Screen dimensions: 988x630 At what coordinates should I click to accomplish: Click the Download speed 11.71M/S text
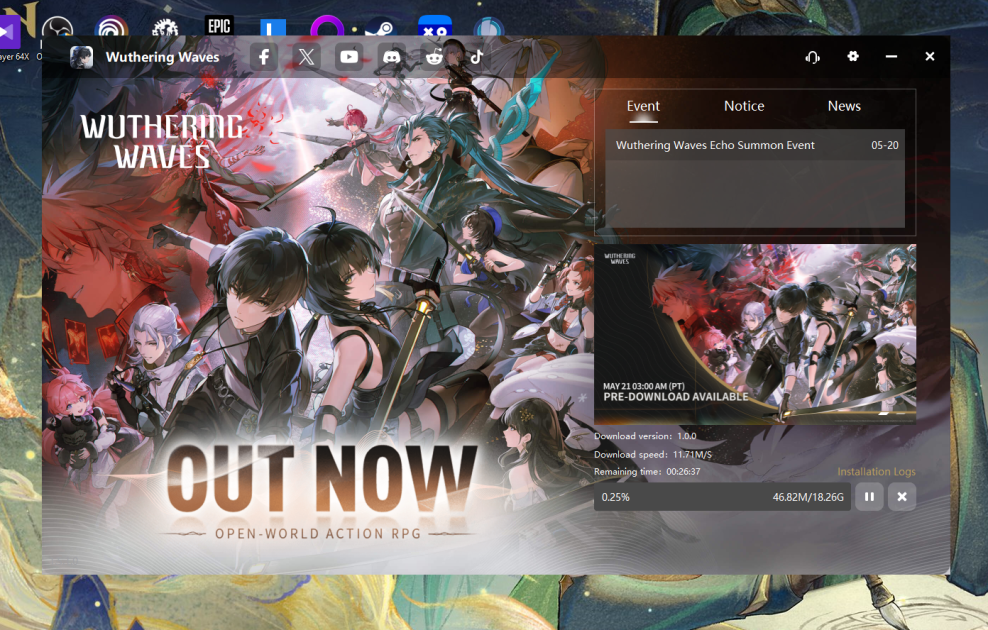pyautogui.click(x=653, y=454)
